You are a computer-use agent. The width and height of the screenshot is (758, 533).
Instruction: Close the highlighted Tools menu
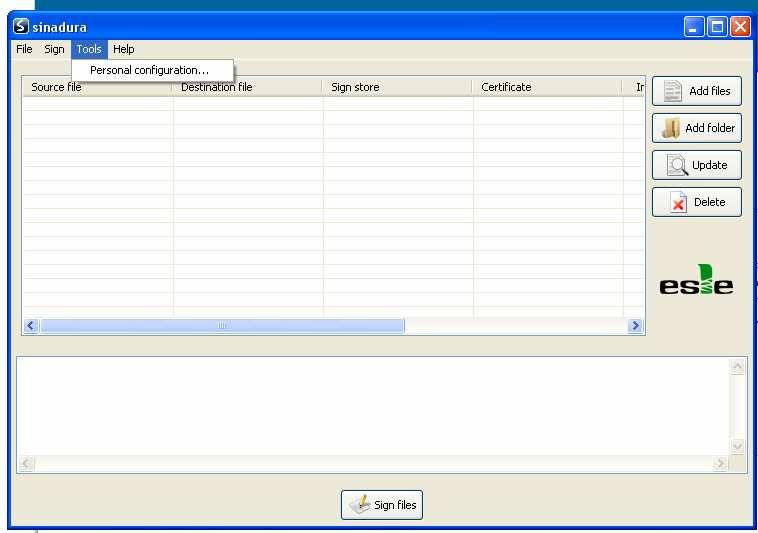click(89, 49)
